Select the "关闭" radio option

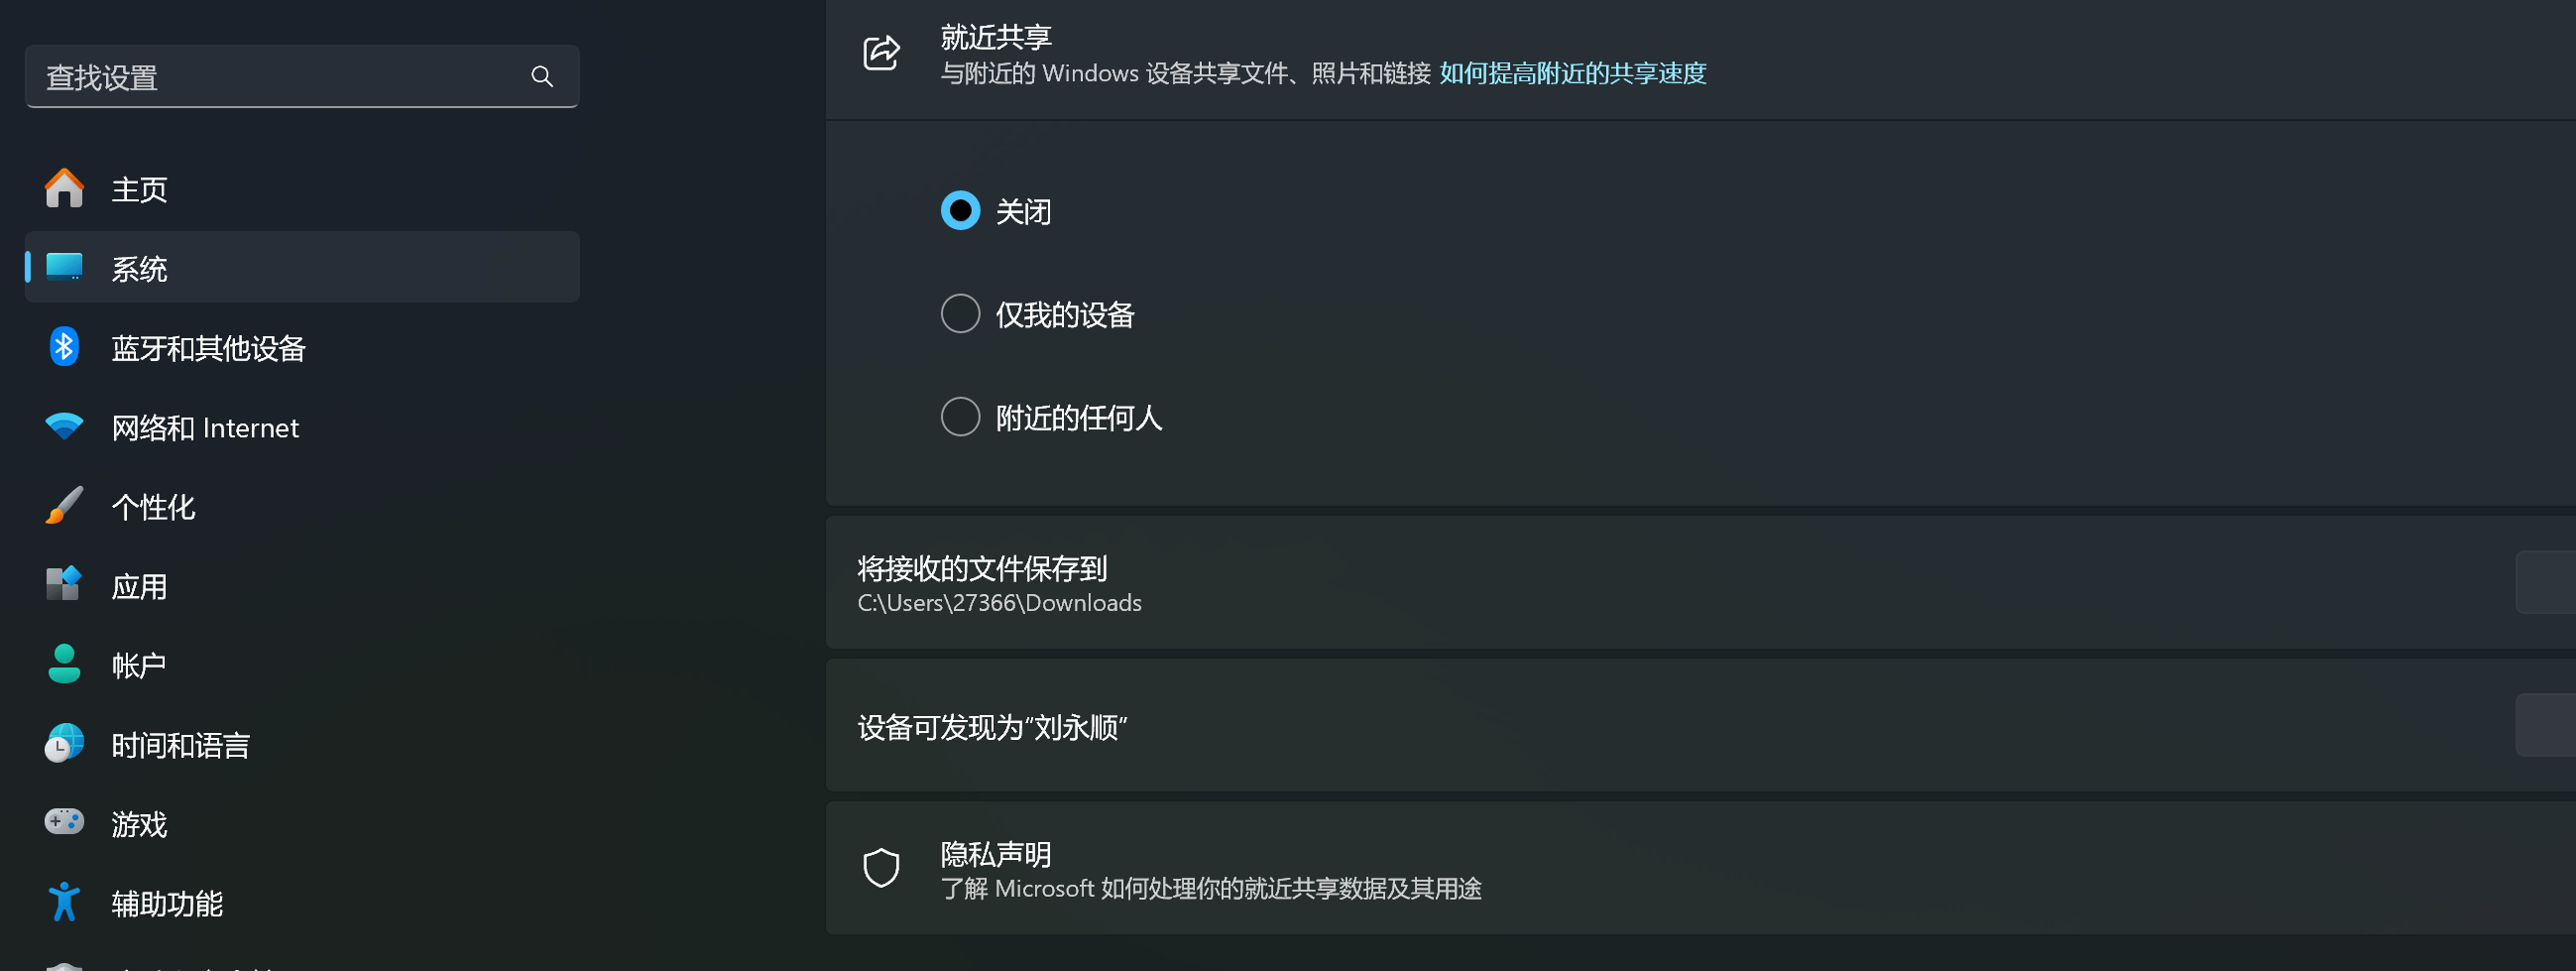click(960, 211)
